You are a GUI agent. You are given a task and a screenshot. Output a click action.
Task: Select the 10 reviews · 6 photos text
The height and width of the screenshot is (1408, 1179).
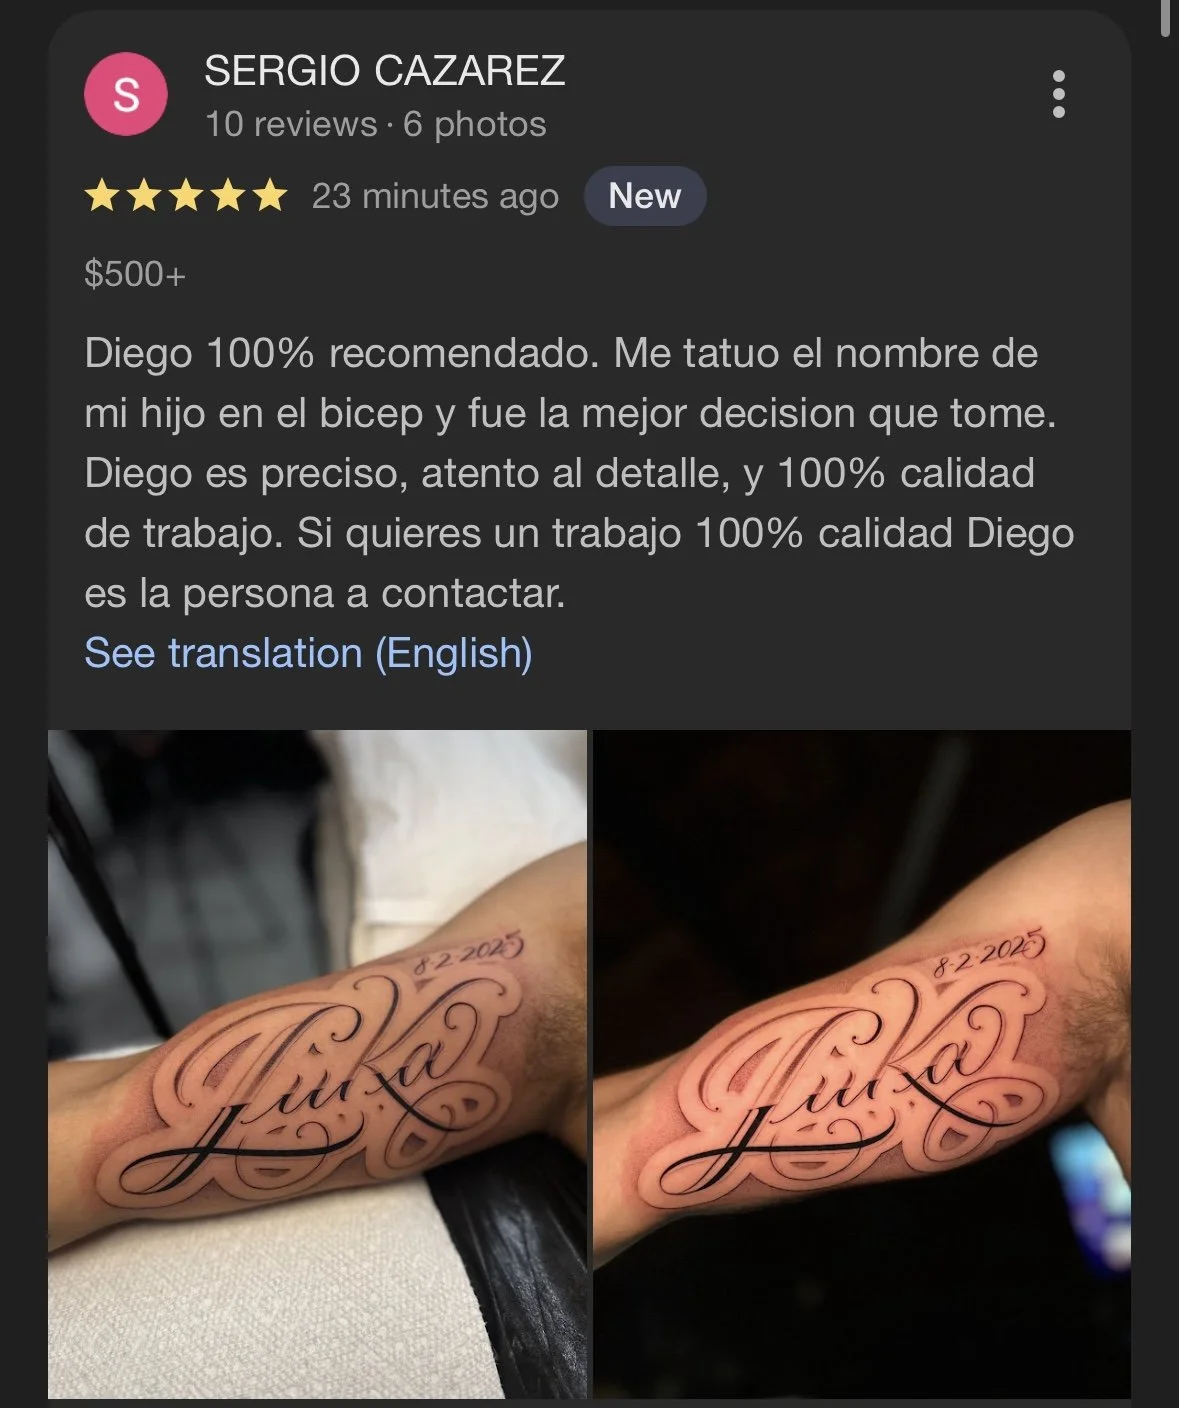[376, 124]
